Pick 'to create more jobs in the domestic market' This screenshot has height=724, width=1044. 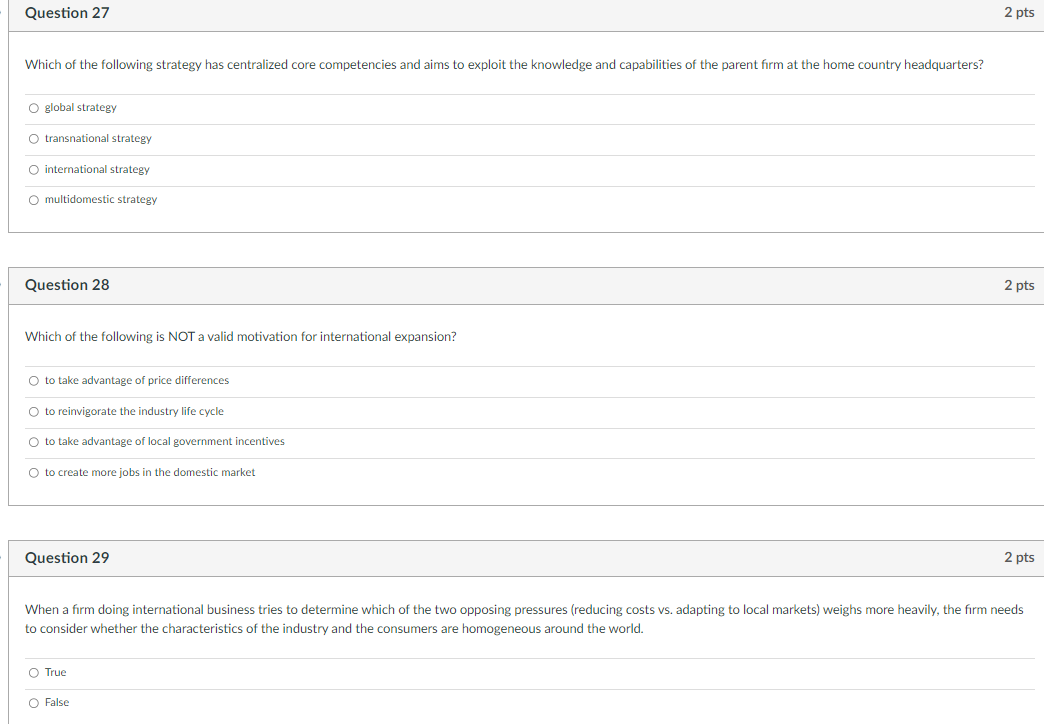33,472
